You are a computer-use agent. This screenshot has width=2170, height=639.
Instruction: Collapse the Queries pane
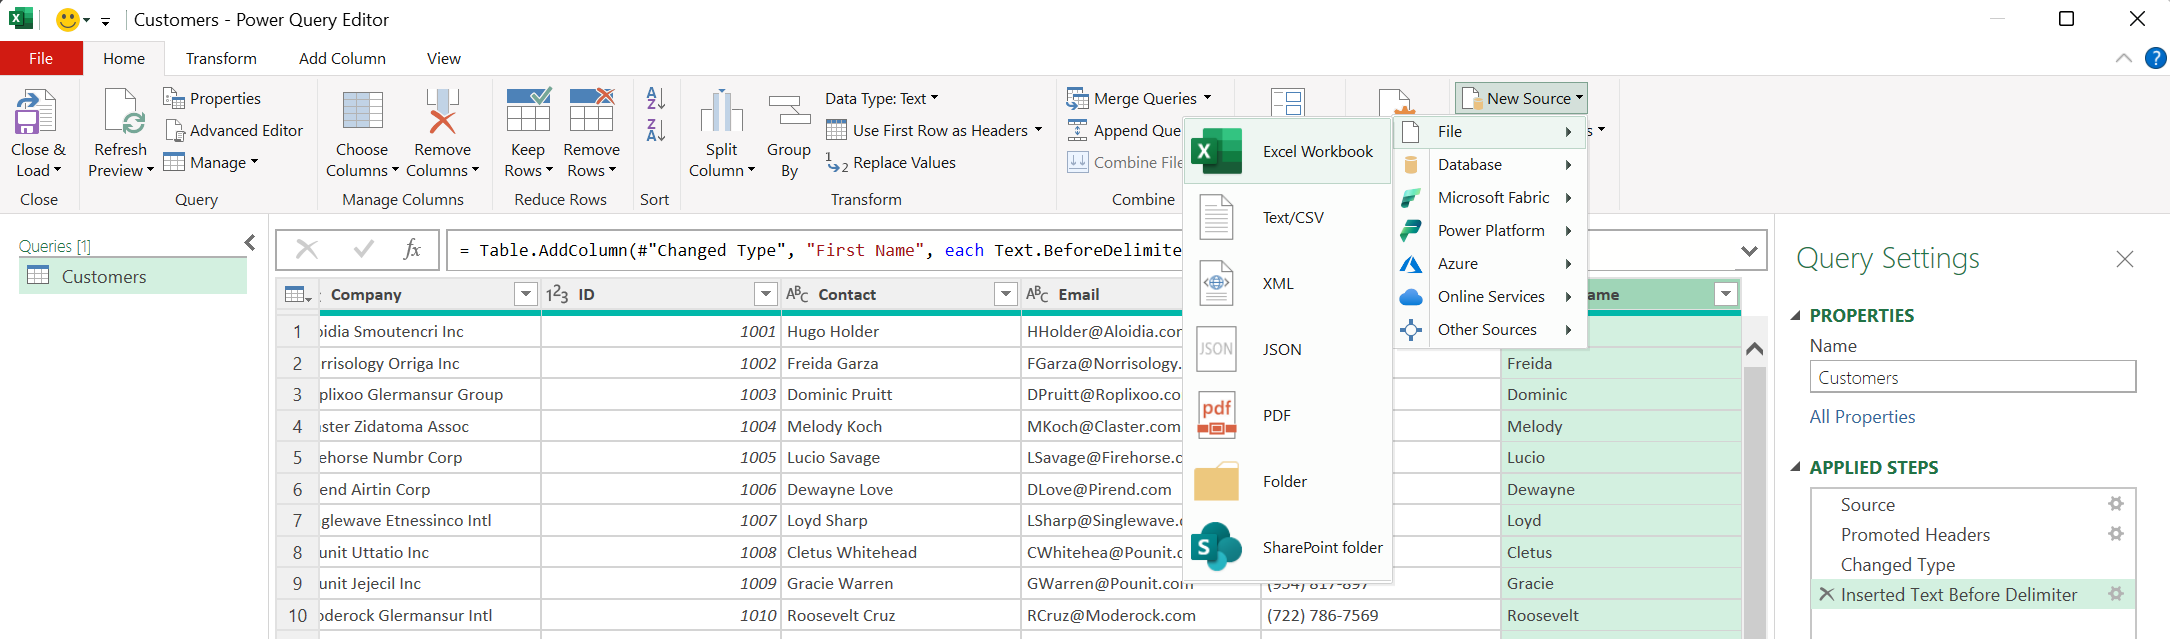pos(250,243)
